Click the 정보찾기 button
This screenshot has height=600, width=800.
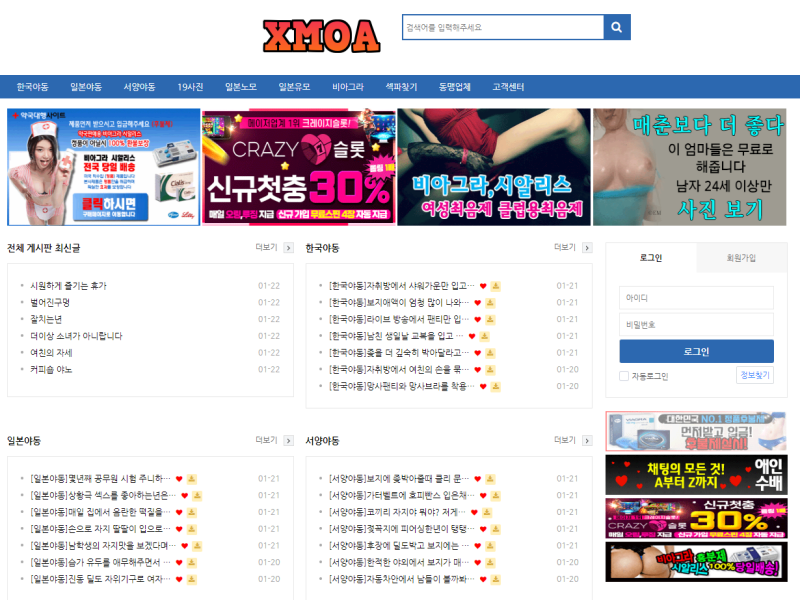coord(755,375)
